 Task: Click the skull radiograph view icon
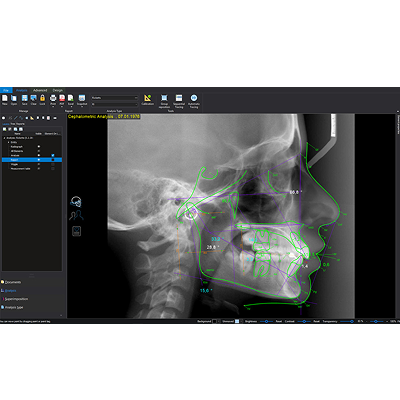tap(76, 202)
